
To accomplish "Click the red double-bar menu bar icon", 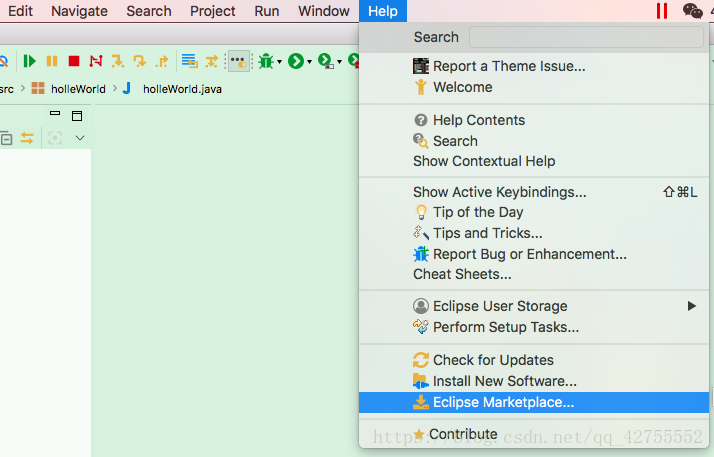I will pyautogui.click(x=662, y=11).
